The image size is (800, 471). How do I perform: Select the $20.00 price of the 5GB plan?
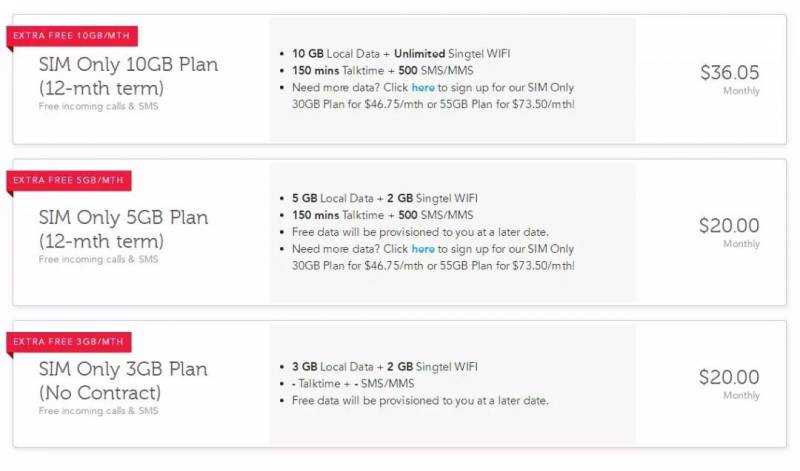(x=729, y=225)
